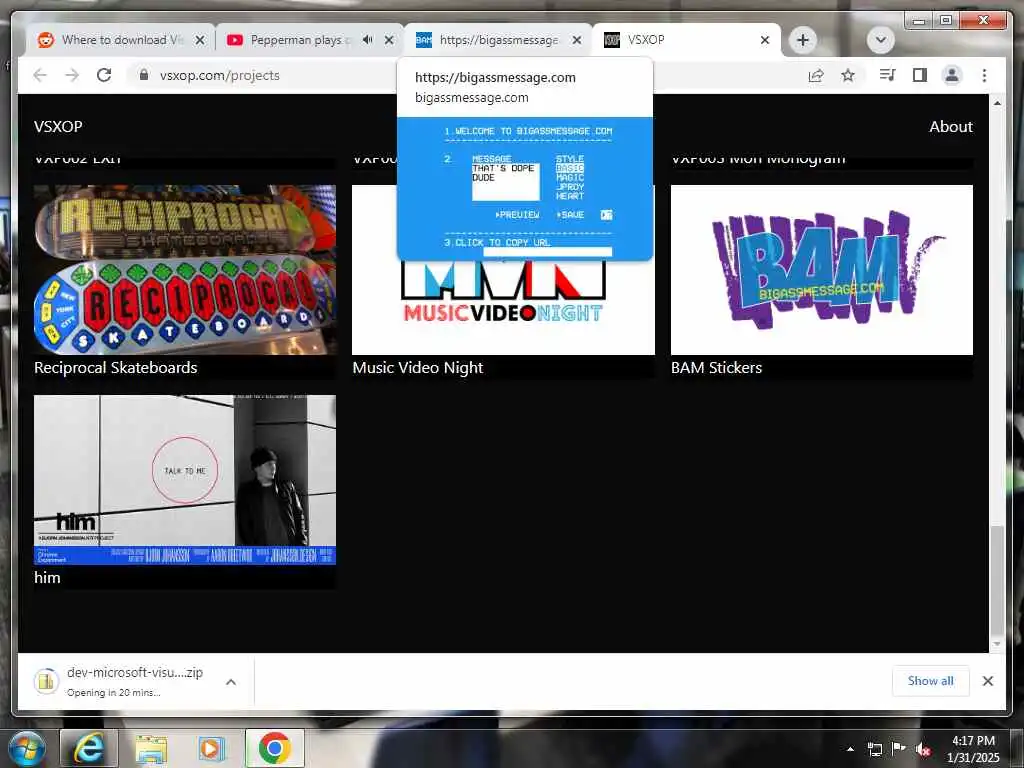The image size is (1024, 768).
Task: Open the Chrome three-dot menu
Action: (x=984, y=75)
